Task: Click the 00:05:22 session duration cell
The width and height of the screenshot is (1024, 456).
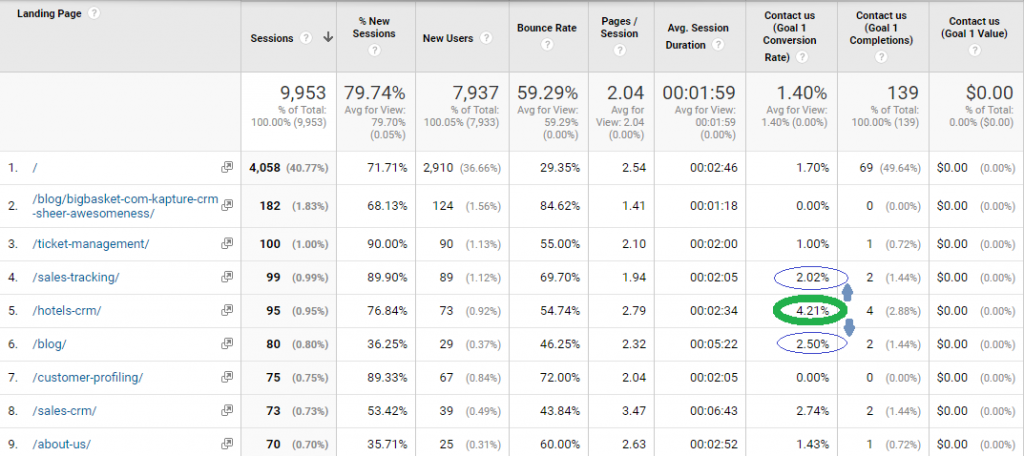Action: [714, 344]
